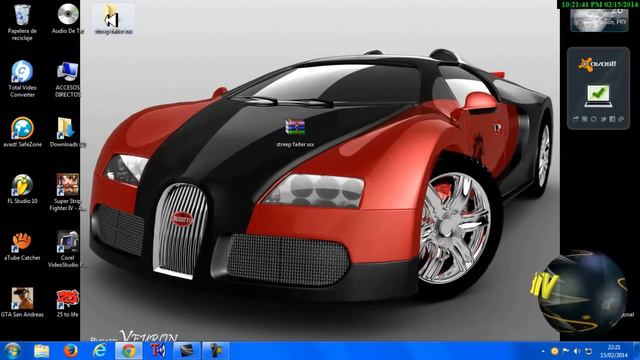Select the Total Video Converter shortcut

[22, 79]
